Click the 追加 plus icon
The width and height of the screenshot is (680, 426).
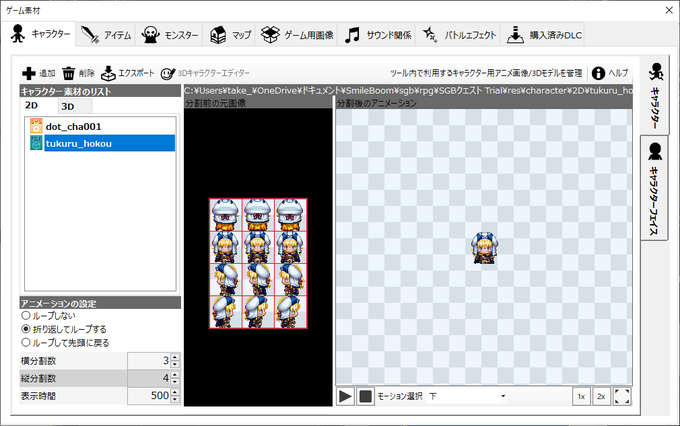[29, 73]
